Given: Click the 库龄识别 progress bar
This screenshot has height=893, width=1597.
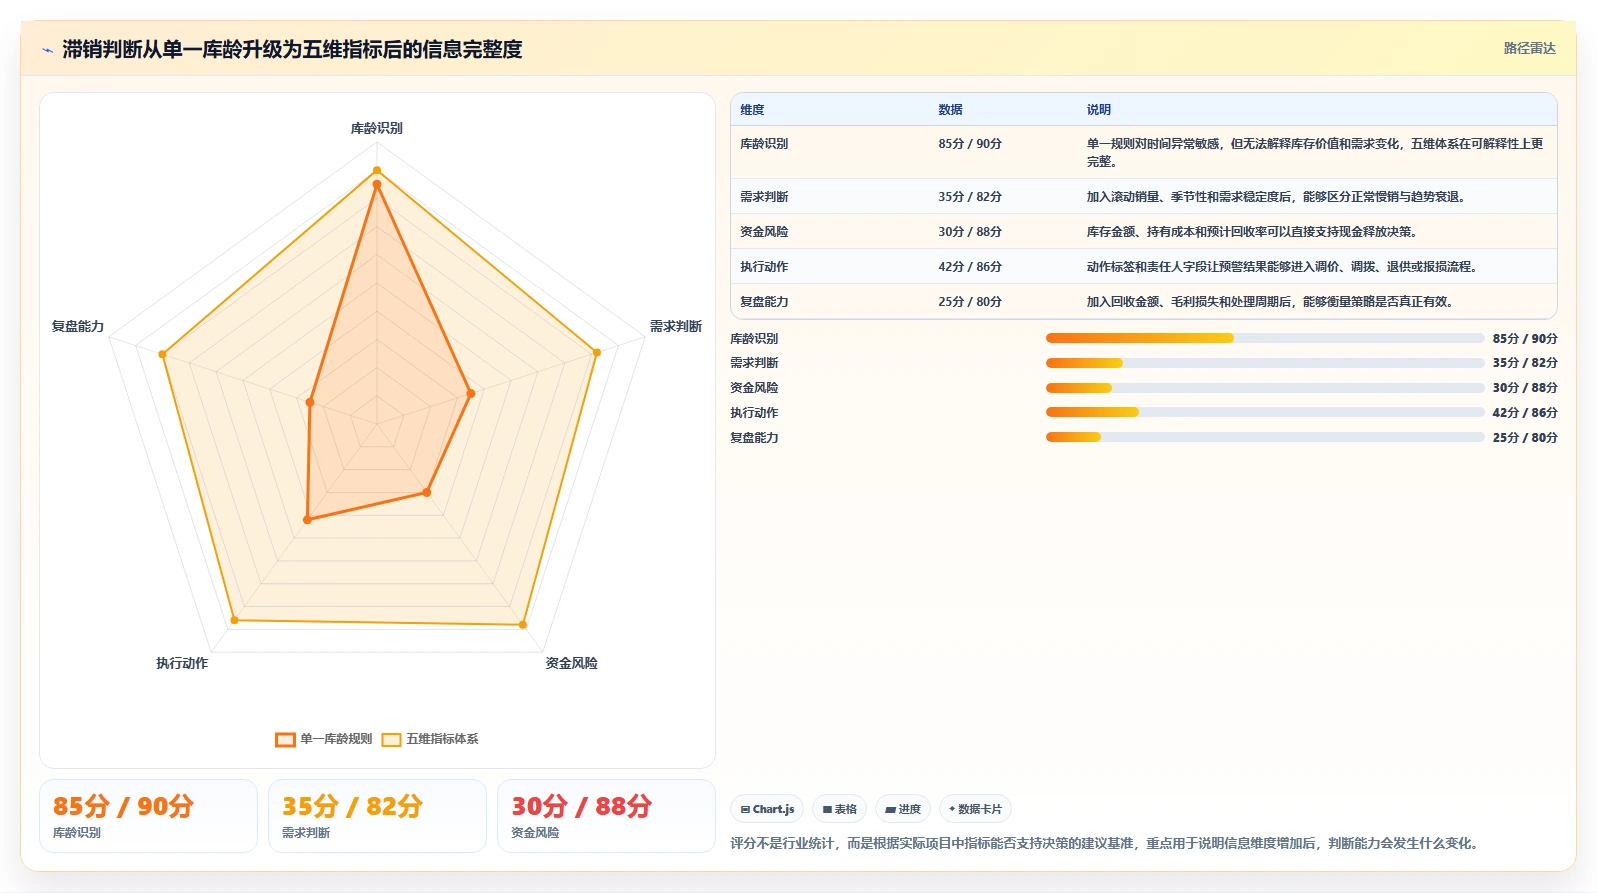Looking at the screenshot, I should 1265,338.
